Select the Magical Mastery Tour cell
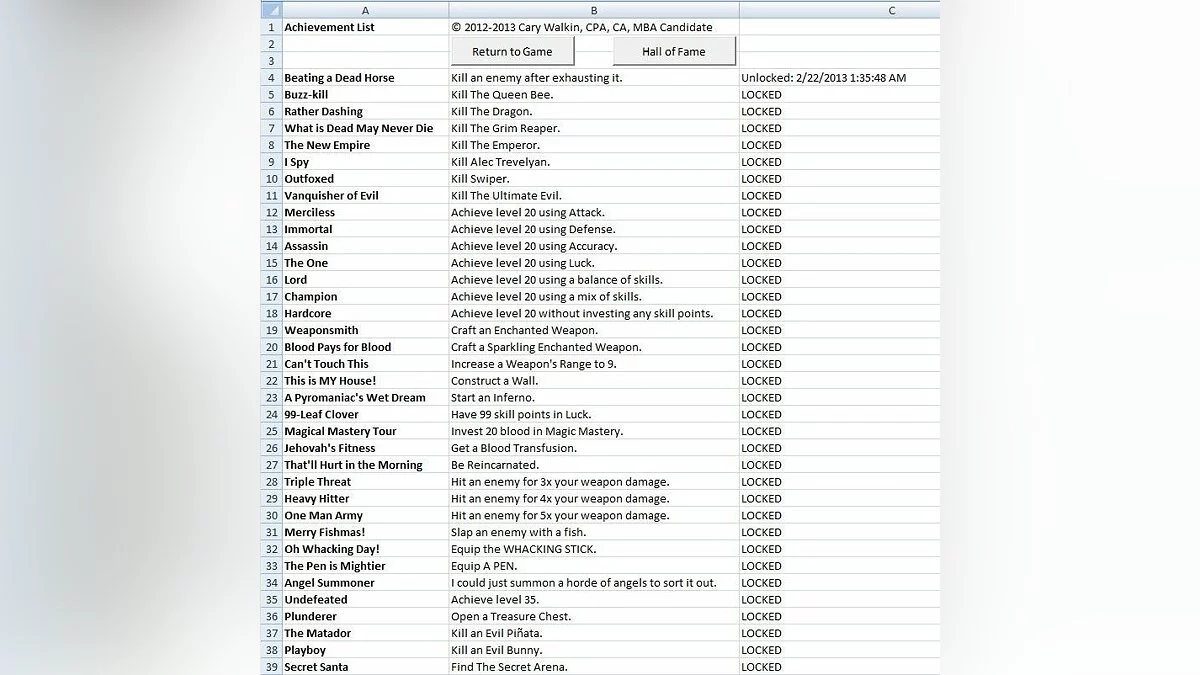 click(x=365, y=431)
